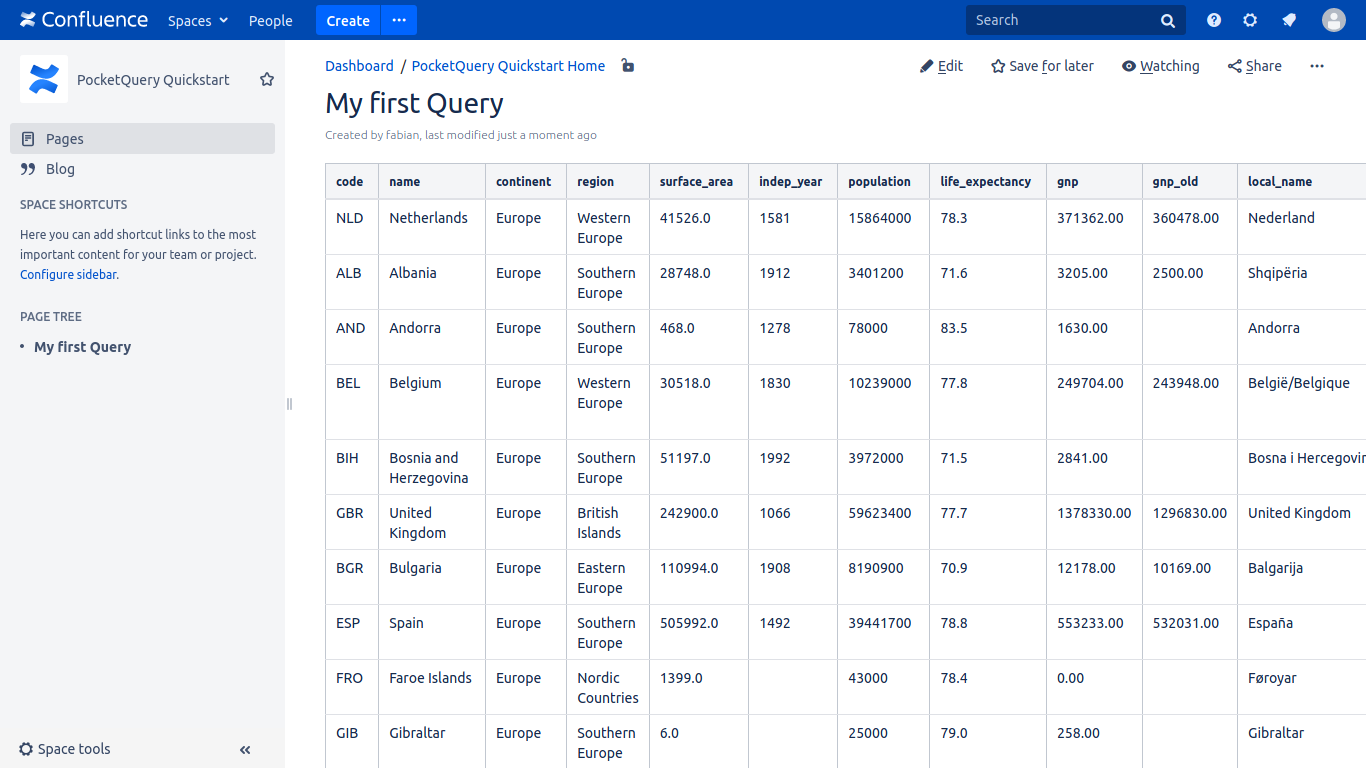This screenshot has height=768, width=1366.
Task: Click the page restrictions padlock icon
Action: click(x=627, y=66)
